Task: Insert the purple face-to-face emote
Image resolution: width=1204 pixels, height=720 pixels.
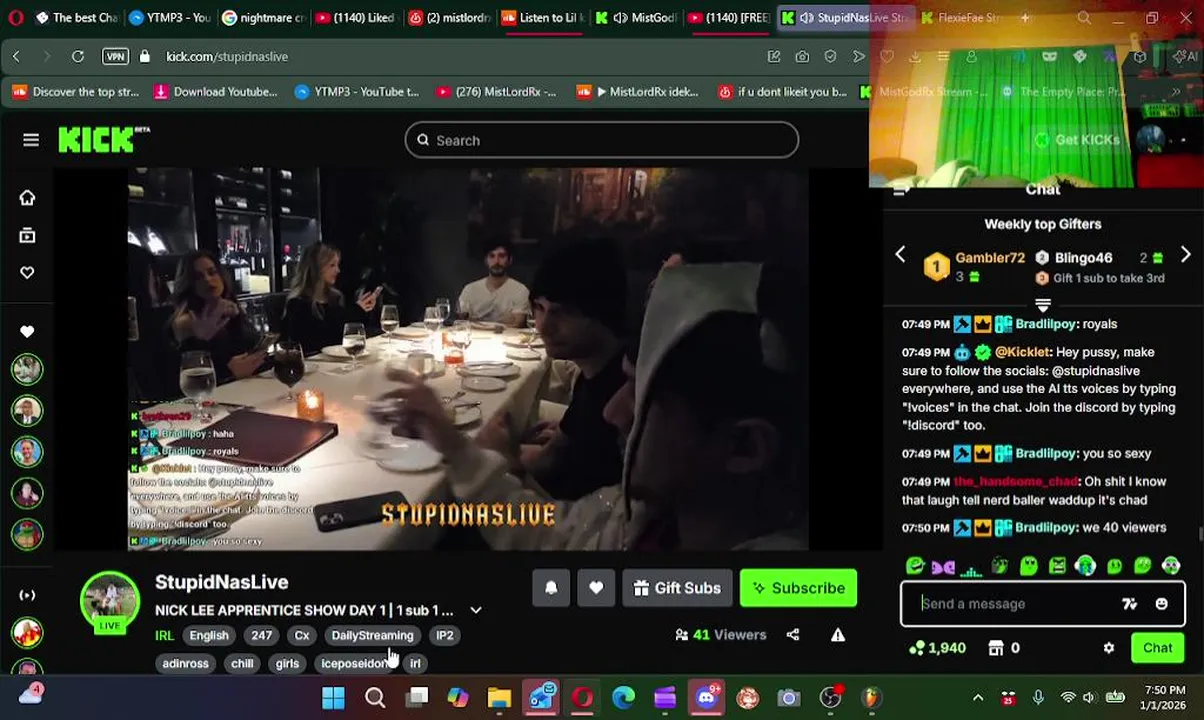Action: 943,566
